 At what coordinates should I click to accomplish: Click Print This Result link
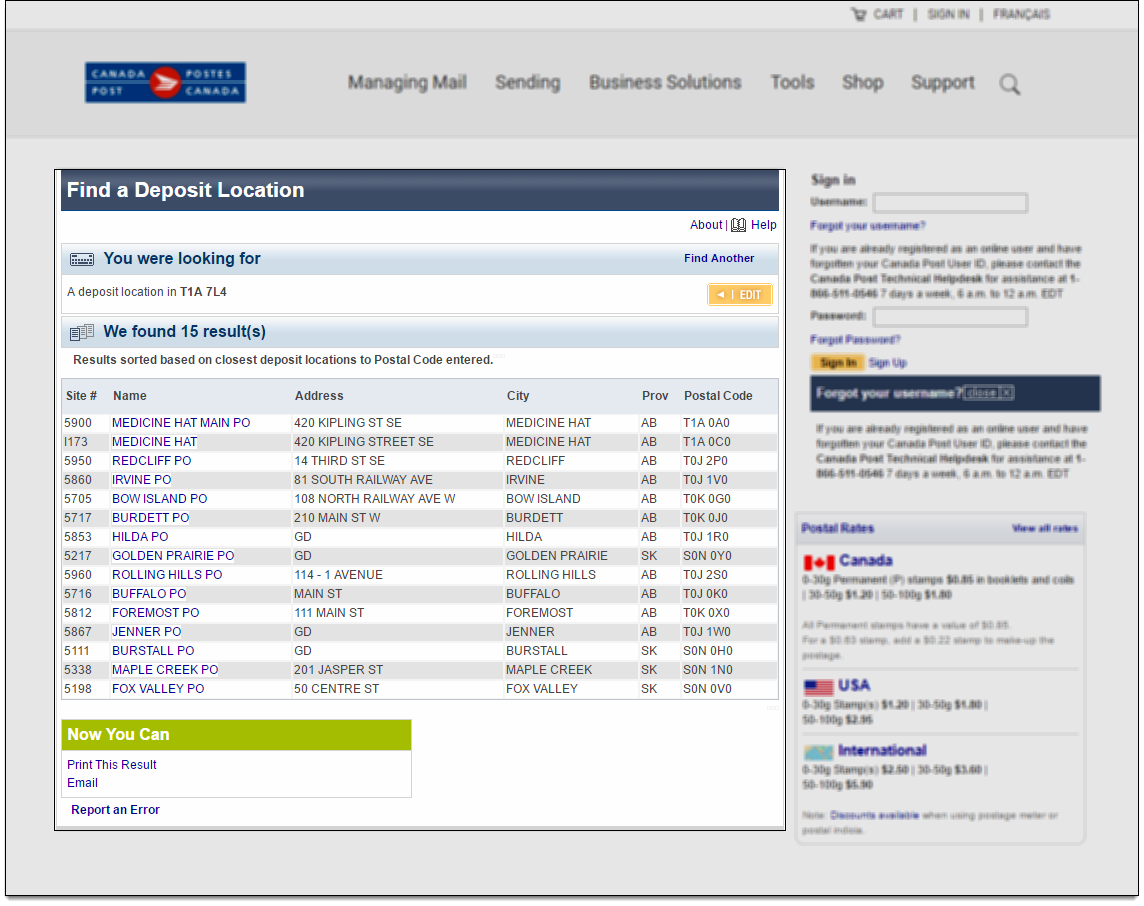click(x=112, y=764)
